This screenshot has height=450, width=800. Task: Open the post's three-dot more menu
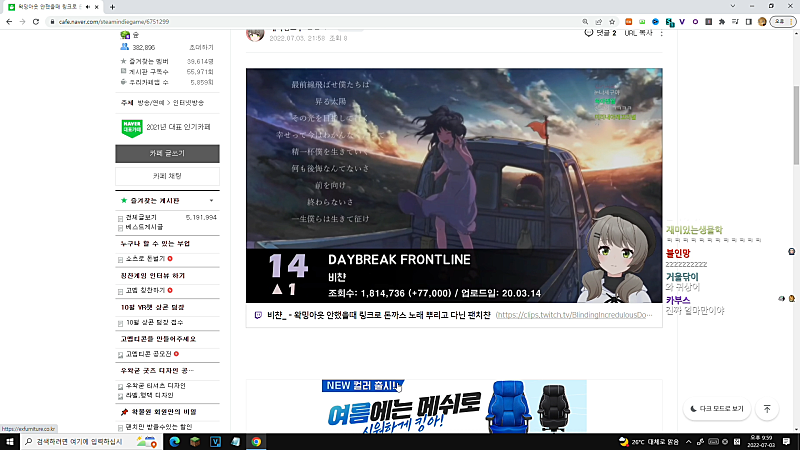[x=661, y=33]
